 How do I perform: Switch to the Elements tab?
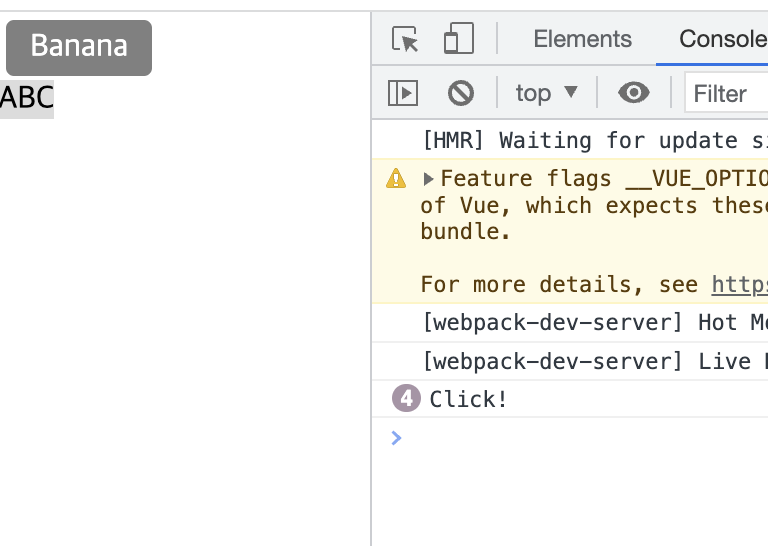pyautogui.click(x=582, y=39)
